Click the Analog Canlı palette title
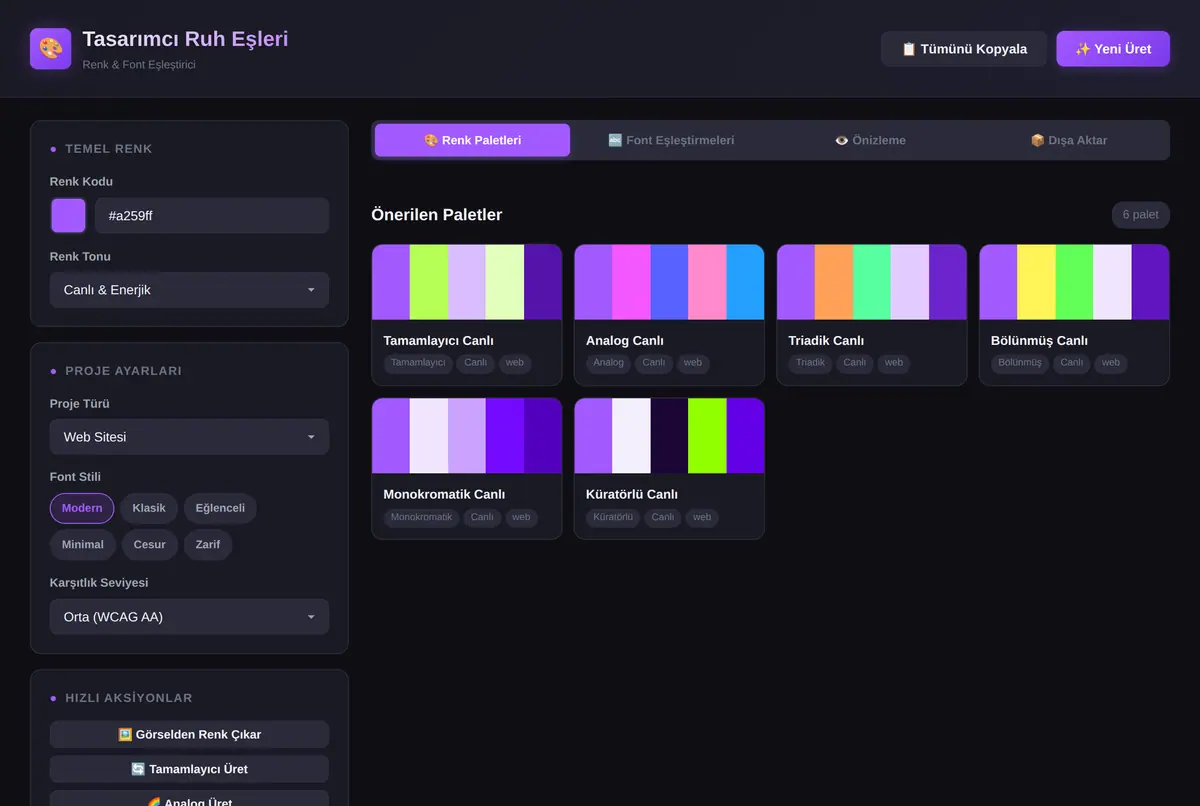This screenshot has height=806, width=1200. [x=625, y=341]
